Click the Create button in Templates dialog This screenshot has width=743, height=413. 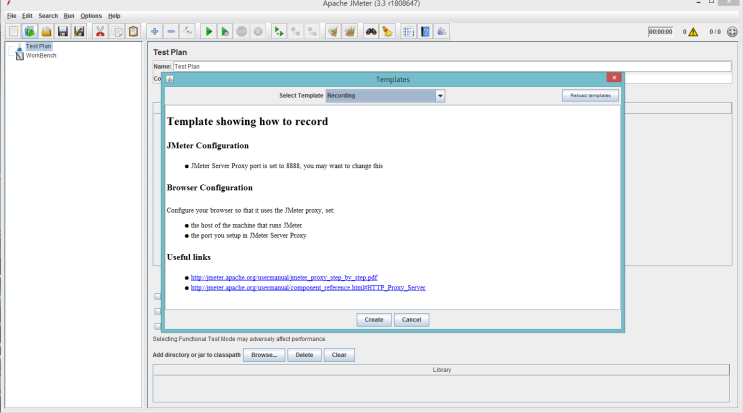click(374, 320)
